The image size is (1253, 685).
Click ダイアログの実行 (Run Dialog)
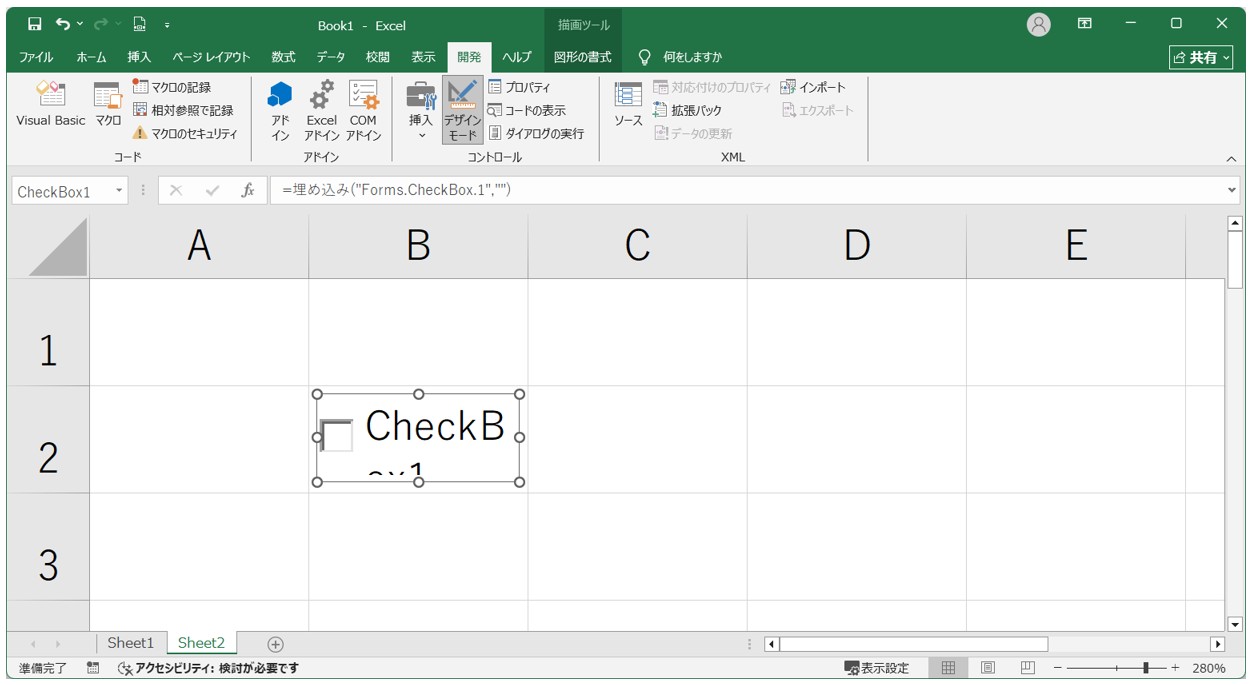coord(536,133)
